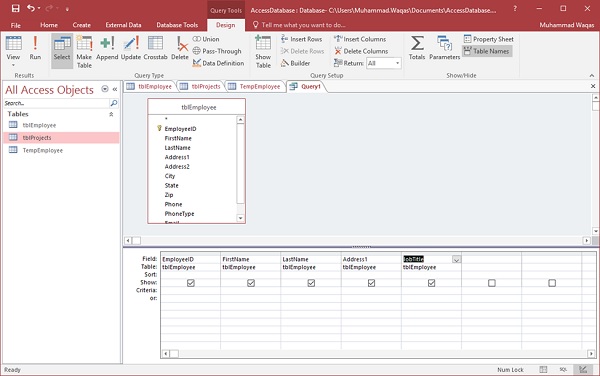Toggle the Totals sigma button
This screenshot has height=376, width=600.
(x=417, y=48)
